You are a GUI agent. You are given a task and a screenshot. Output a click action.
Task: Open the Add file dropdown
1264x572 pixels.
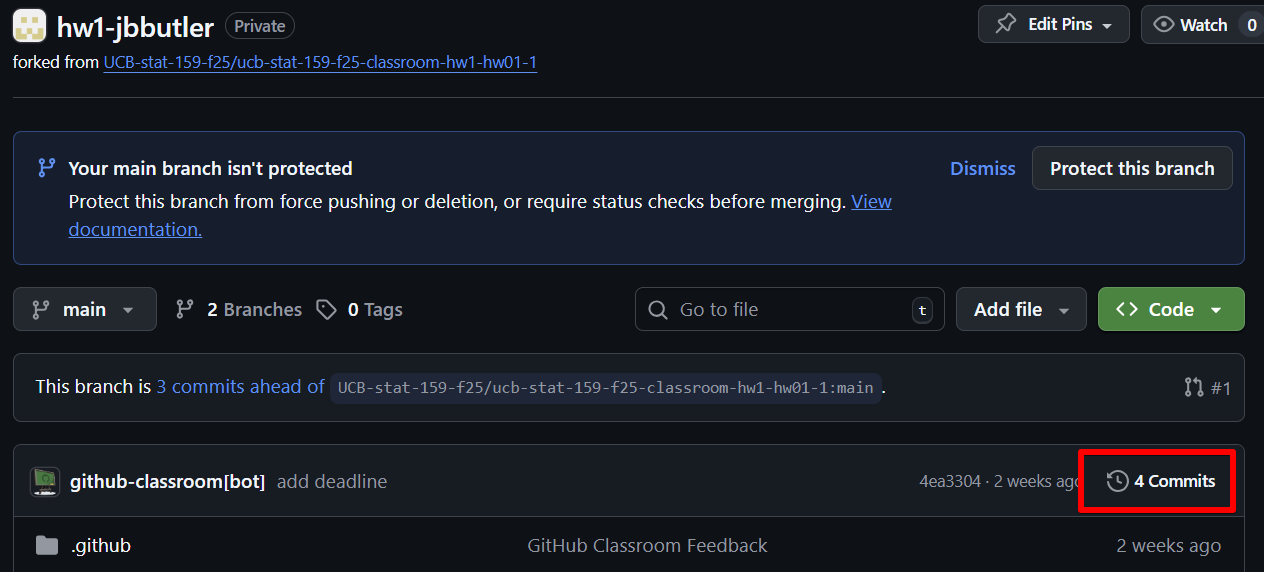click(1020, 310)
